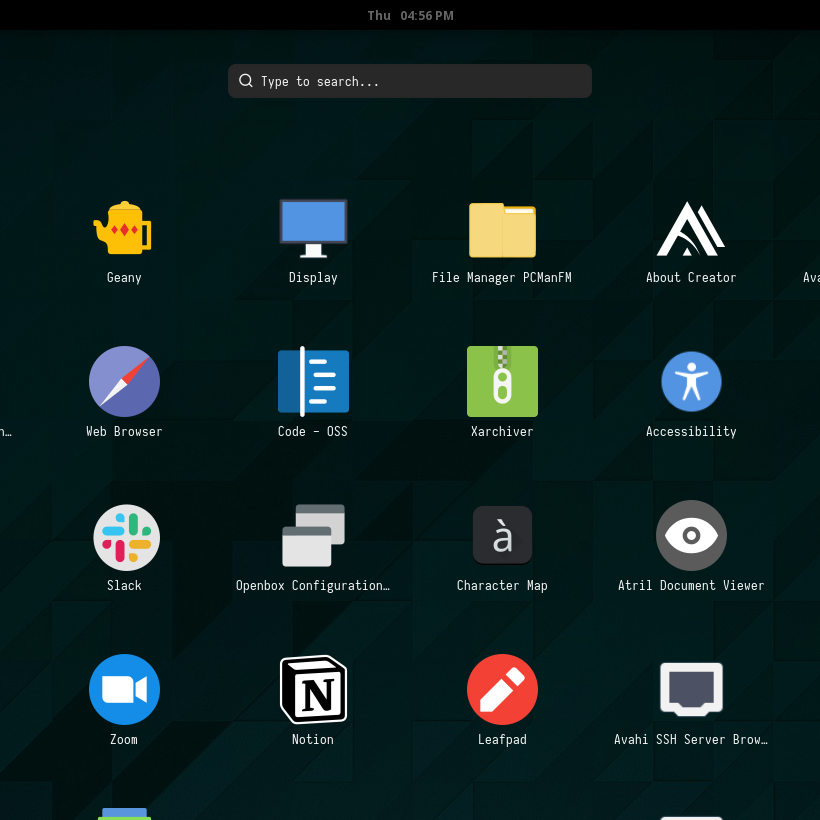Launch Code - OSS editor icon
The height and width of the screenshot is (820, 820).
tap(313, 381)
